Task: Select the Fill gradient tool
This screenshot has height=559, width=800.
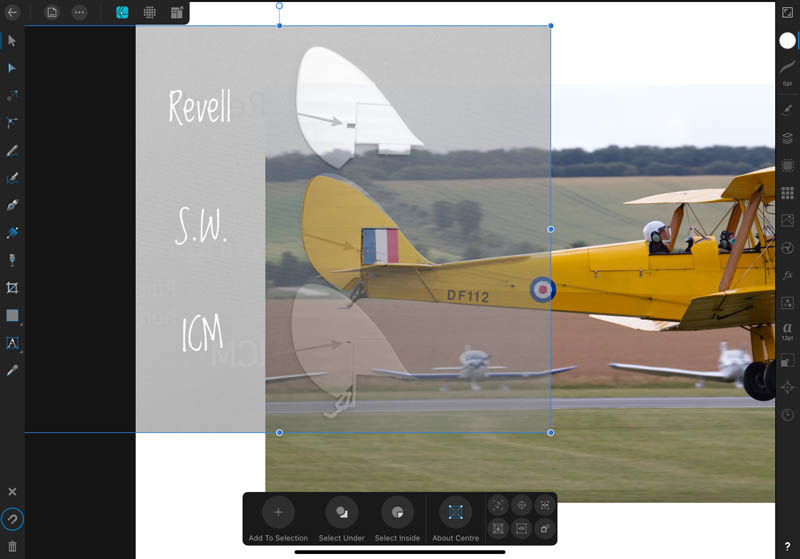Action: [x=12, y=233]
